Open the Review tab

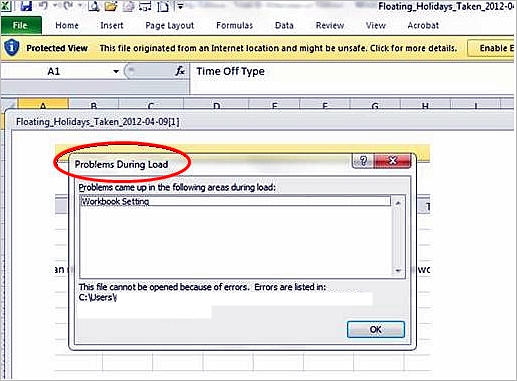(330, 25)
